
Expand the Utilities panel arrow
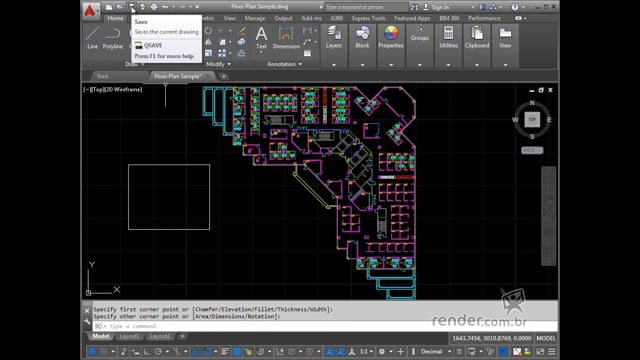448,65
